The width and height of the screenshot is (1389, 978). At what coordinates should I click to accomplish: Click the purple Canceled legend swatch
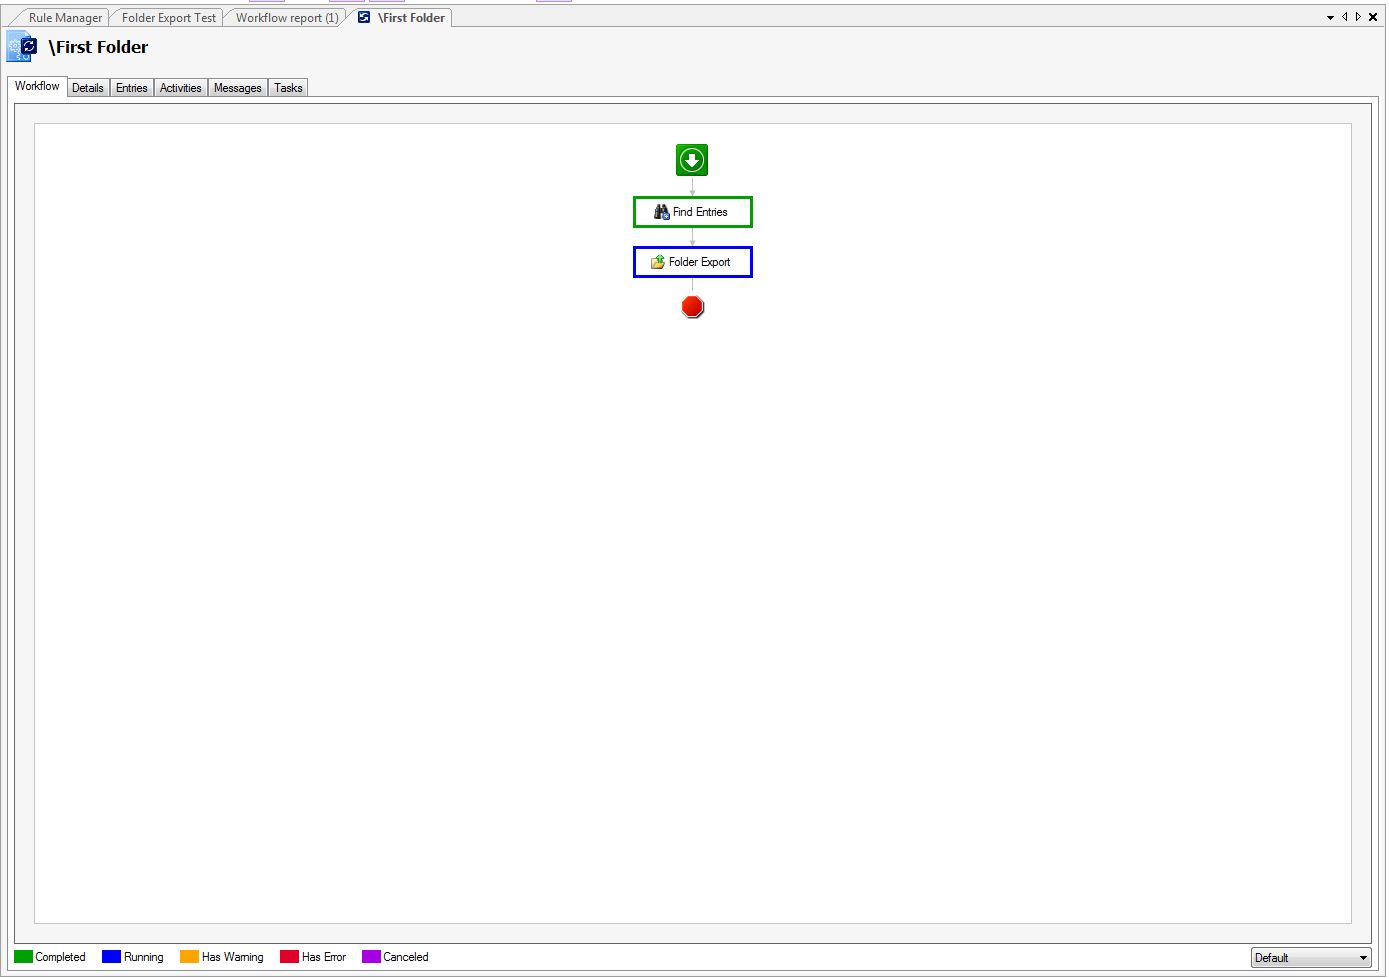pyautogui.click(x=371, y=957)
